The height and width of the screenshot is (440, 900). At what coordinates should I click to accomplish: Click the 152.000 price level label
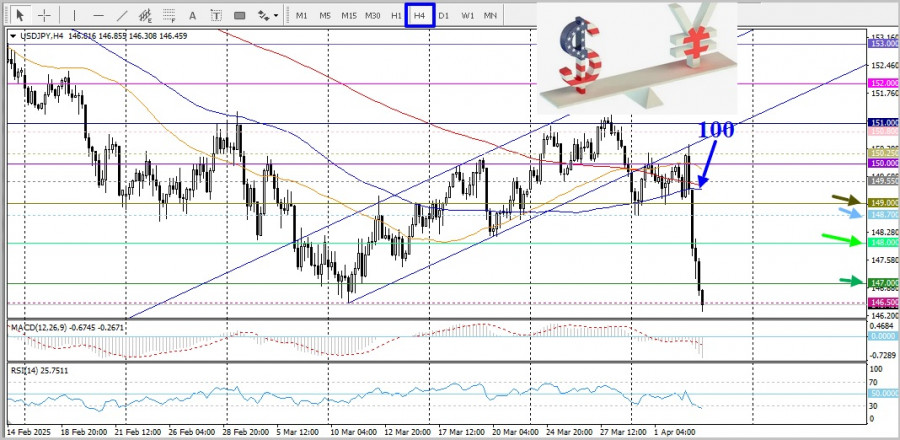pos(884,83)
